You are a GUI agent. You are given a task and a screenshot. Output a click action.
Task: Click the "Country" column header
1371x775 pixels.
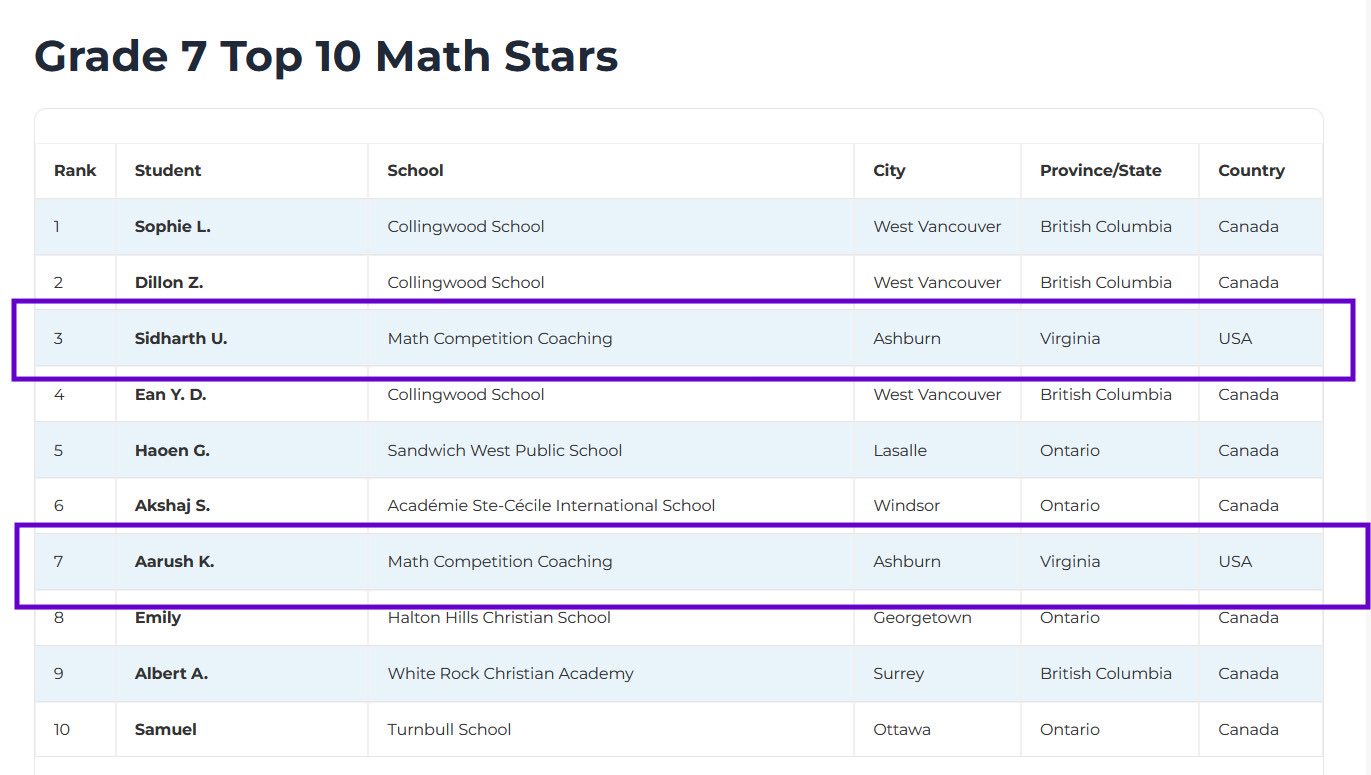(x=1251, y=170)
